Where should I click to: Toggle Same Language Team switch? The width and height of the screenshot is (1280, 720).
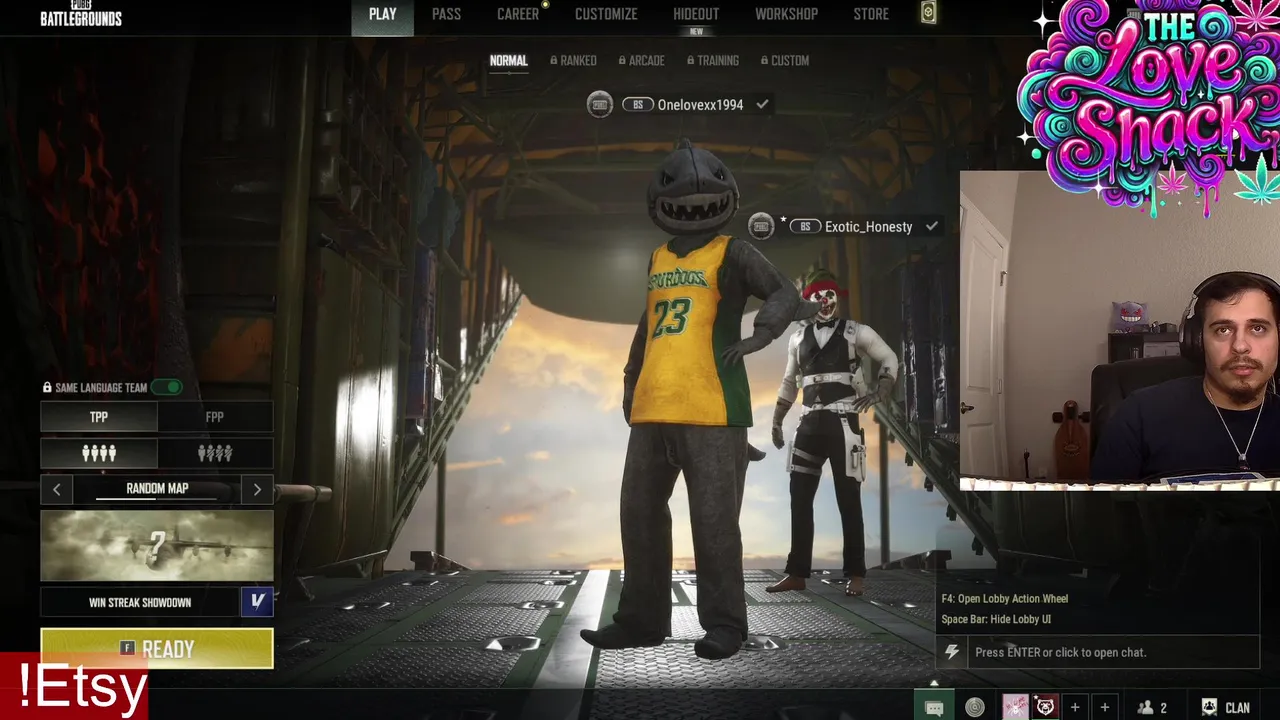click(x=167, y=387)
